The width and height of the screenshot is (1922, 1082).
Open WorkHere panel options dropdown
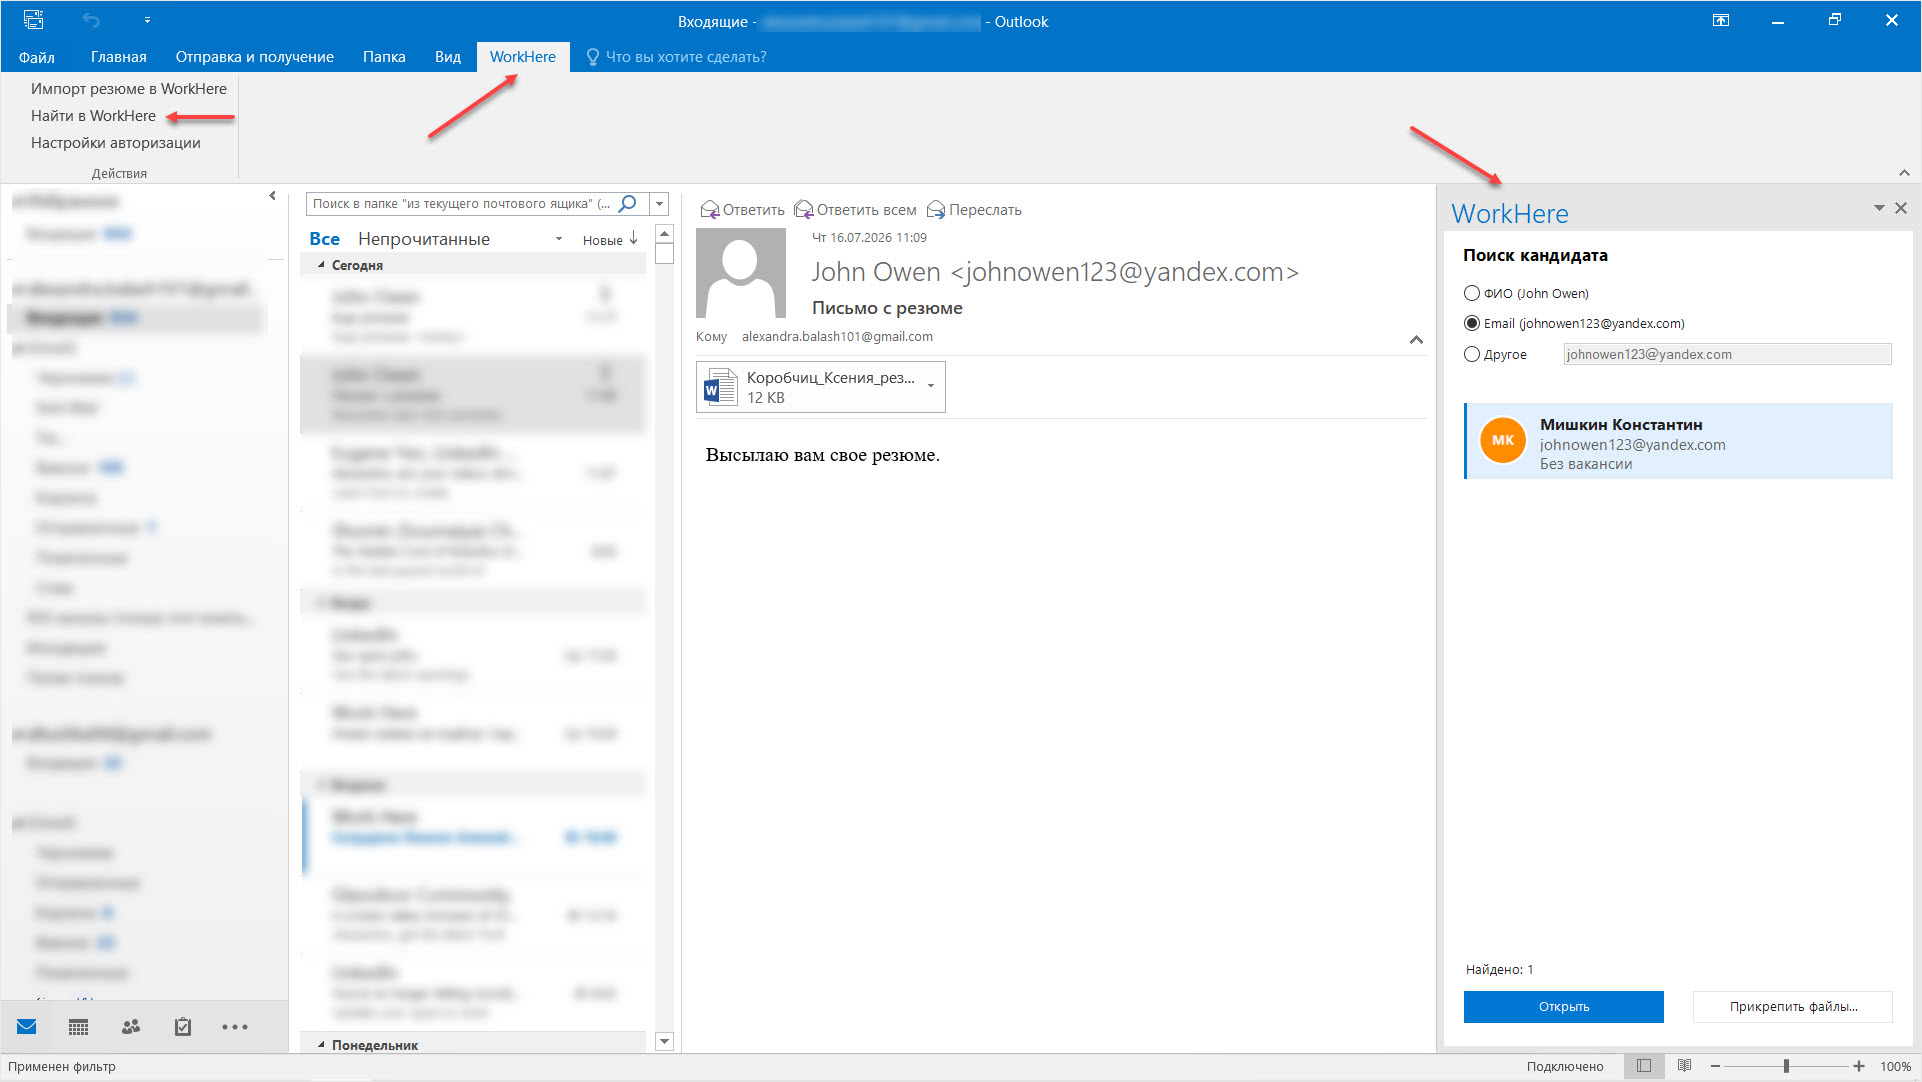pos(1879,208)
